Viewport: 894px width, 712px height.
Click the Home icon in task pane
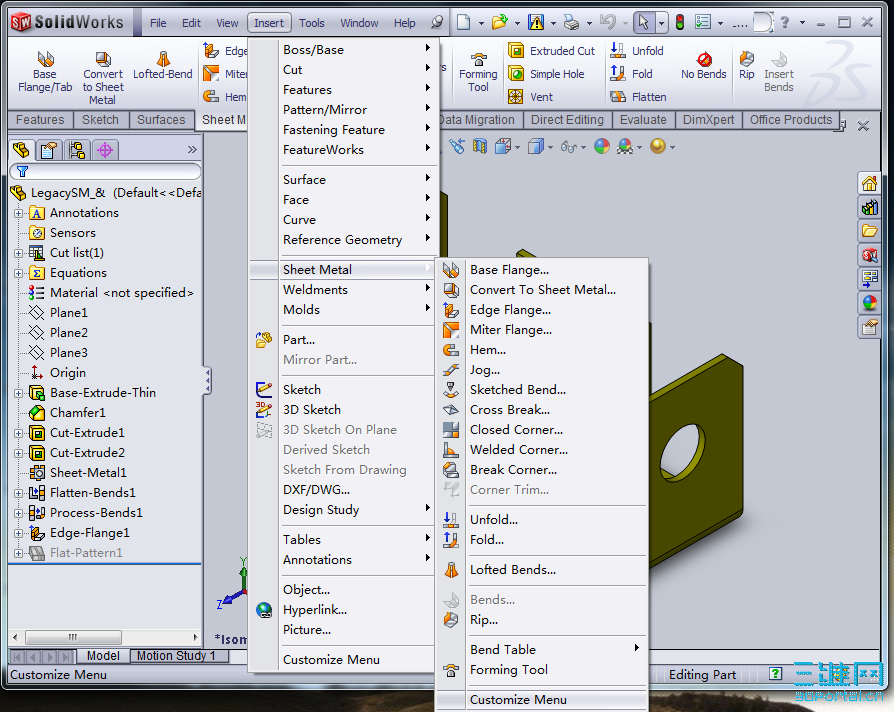point(869,184)
